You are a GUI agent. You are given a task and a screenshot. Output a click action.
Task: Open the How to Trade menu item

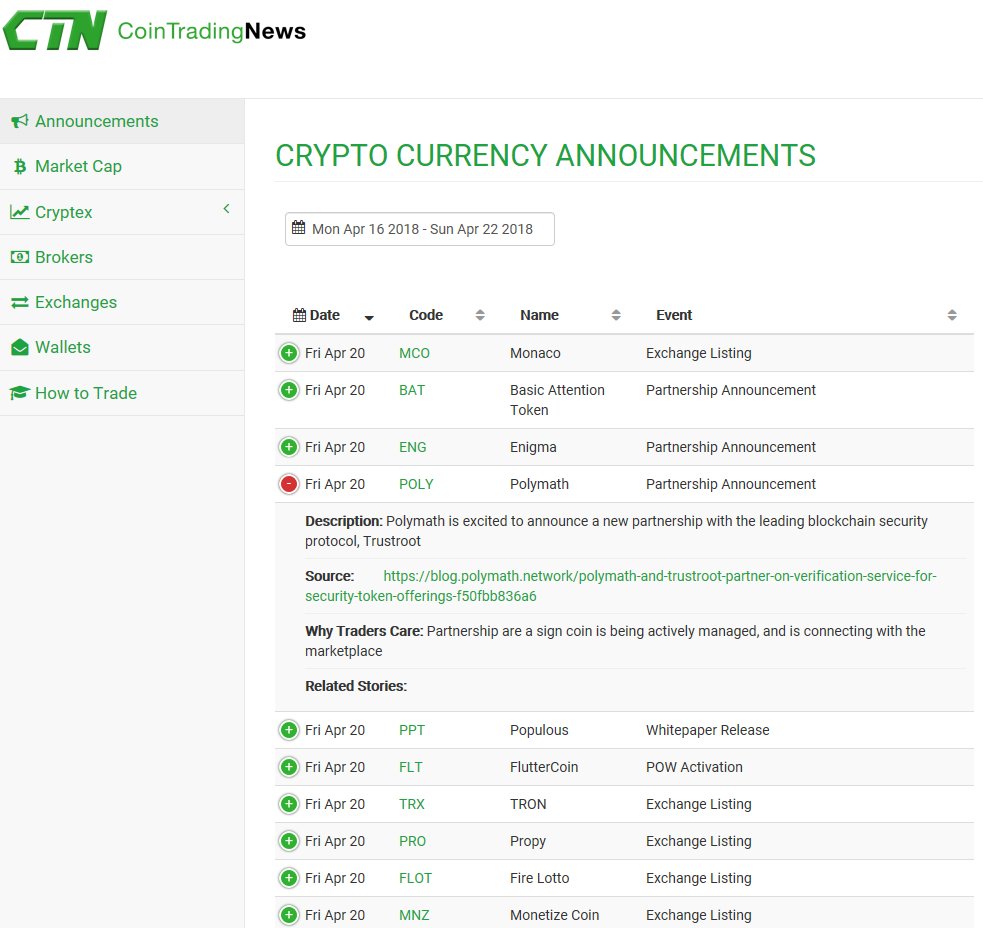122,393
